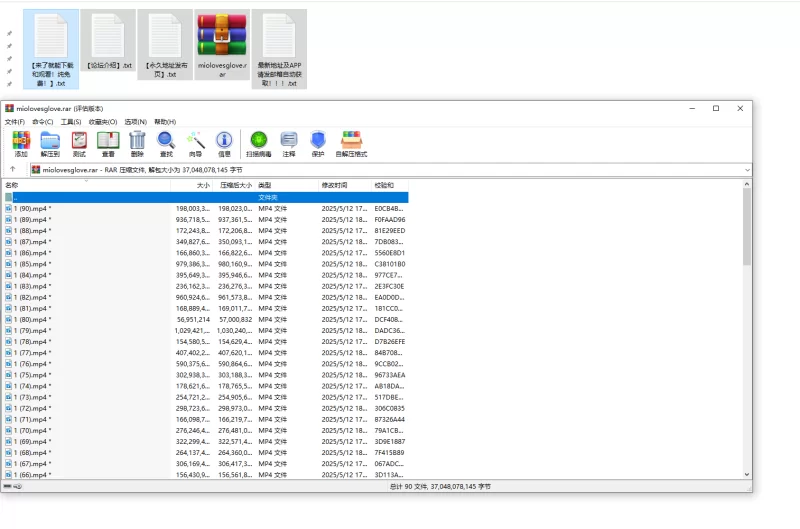This screenshot has width=800, height=529.
Task: Click the 解压到 (Extract To) toolbar icon
Action: coord(50,142)
